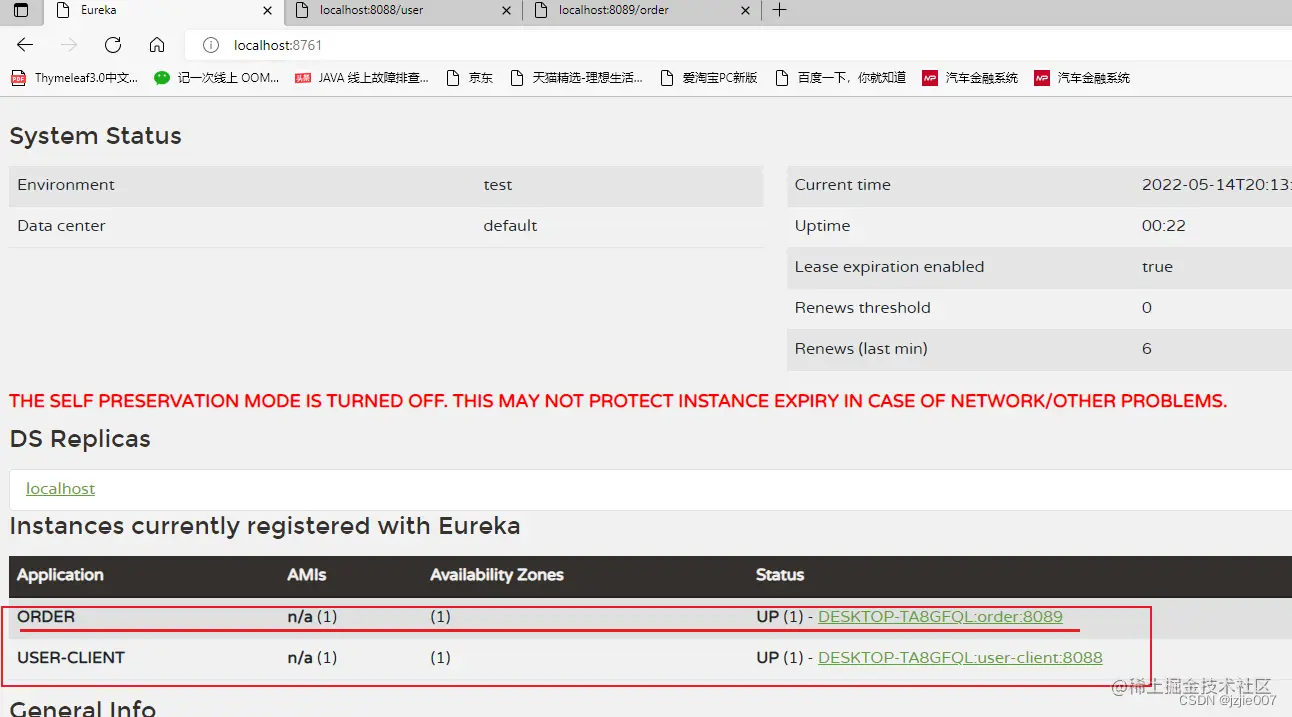Open the localhost DS replica link
This screenshot has height=717, width=1292.
click(61, 489)
